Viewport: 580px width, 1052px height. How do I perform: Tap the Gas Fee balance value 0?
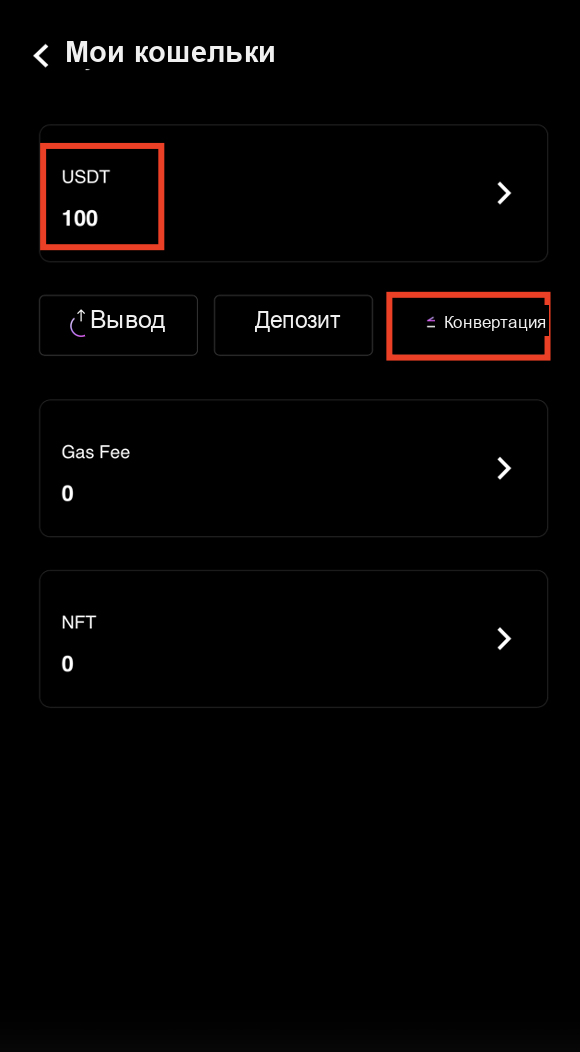pos(67,494)
